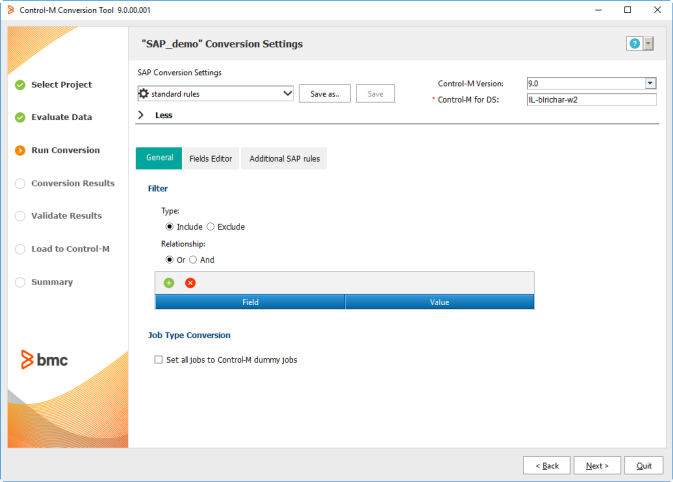The image size is (673, 482).
Task: Select the Exclude radio button
Action: coord(210,227)
